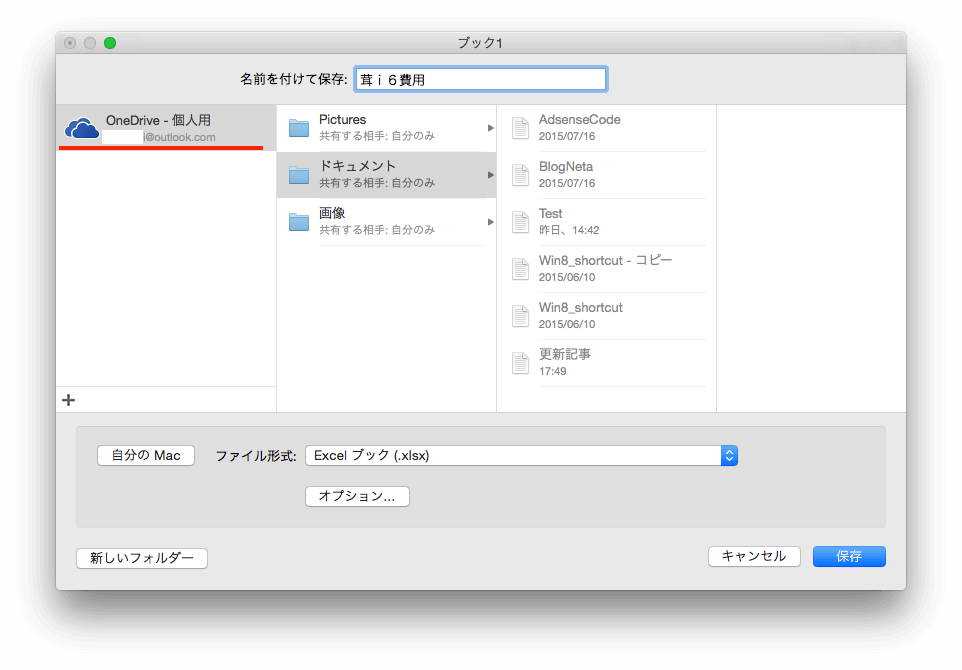This screenshot has height=670, width=962.
Task: Click the 自分の Mac button
Action: pos(146,455)
